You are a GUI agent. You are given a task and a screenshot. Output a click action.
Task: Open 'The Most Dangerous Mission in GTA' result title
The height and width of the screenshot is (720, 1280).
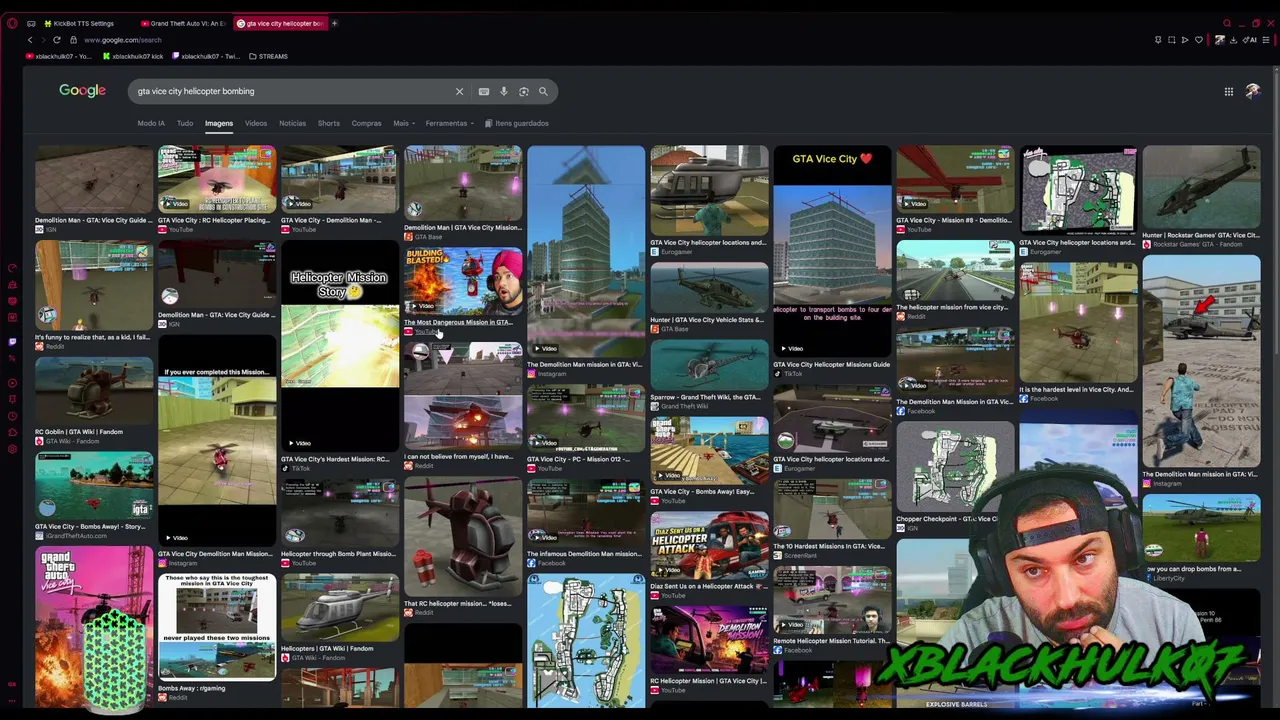coord(458,322)
